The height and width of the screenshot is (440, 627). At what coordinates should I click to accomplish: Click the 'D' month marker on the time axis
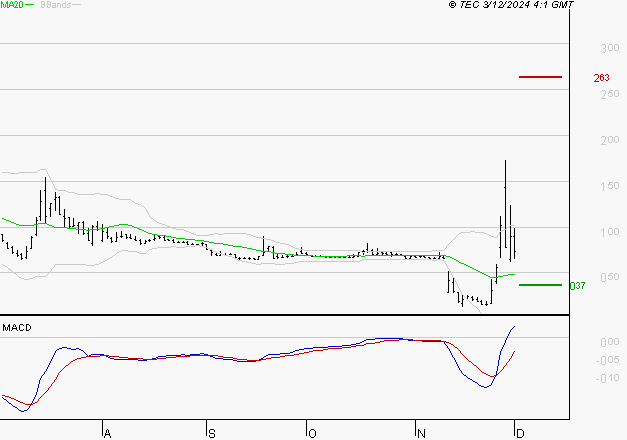point(516,433)
